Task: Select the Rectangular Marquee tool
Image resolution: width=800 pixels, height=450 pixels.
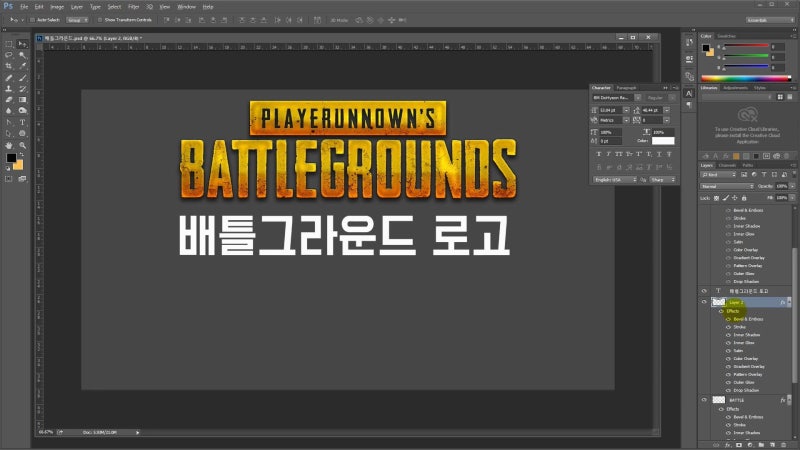Action: pyautogui.click(x=9, y=44)
